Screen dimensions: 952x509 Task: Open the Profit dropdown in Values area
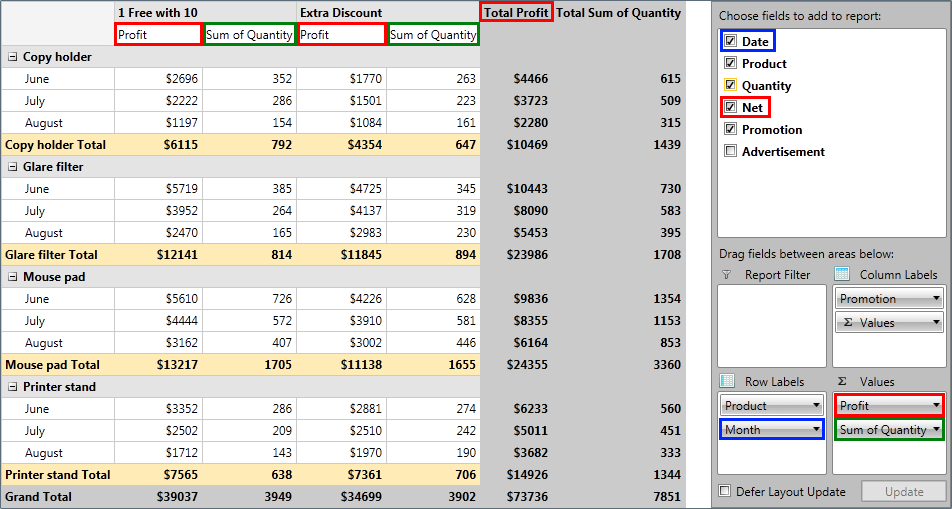coord(936,406)
